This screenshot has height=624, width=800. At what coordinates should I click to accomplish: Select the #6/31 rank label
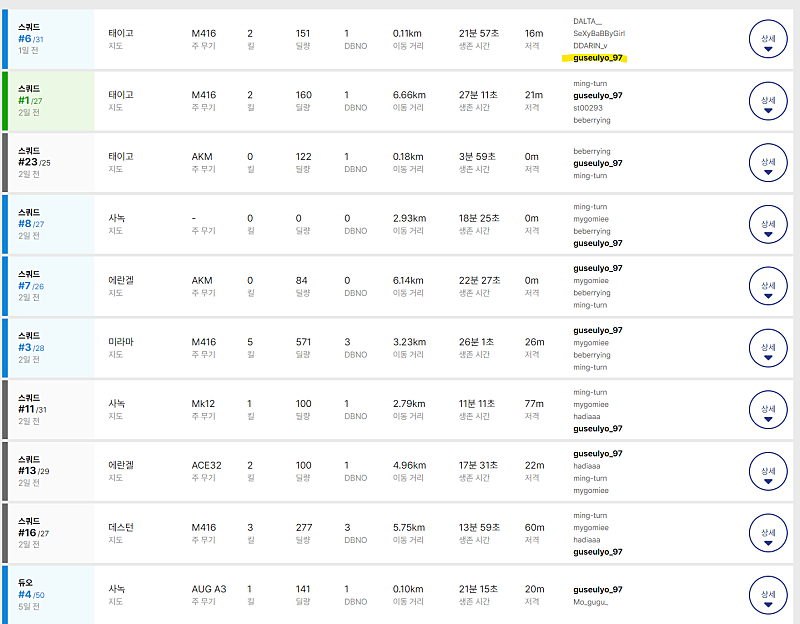point(31,39)
